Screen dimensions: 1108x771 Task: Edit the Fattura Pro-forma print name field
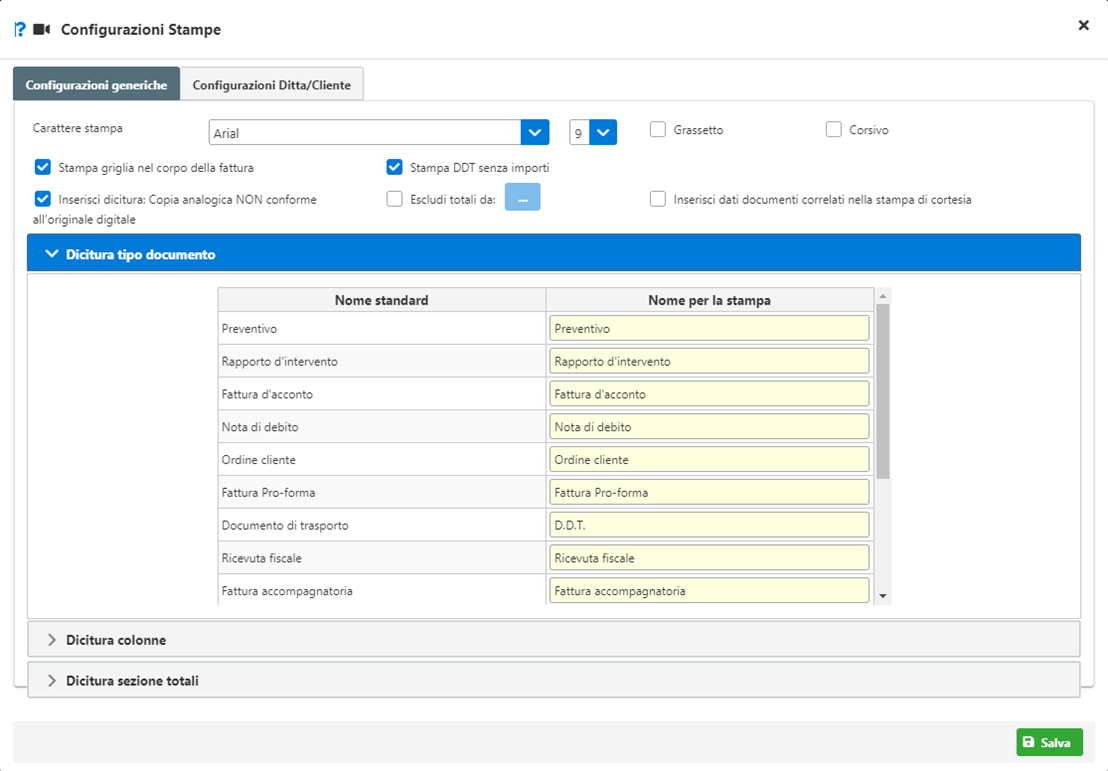pos(709,493)
